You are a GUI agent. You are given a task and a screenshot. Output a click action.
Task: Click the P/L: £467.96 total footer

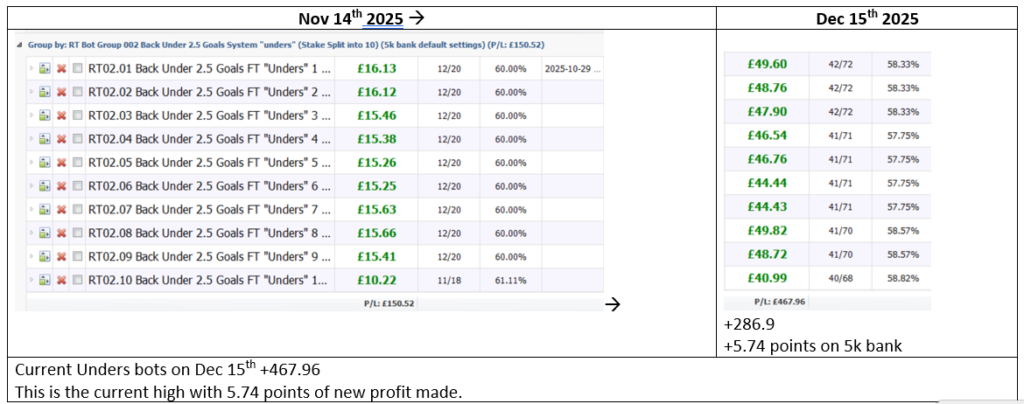(x=776, y=301)
